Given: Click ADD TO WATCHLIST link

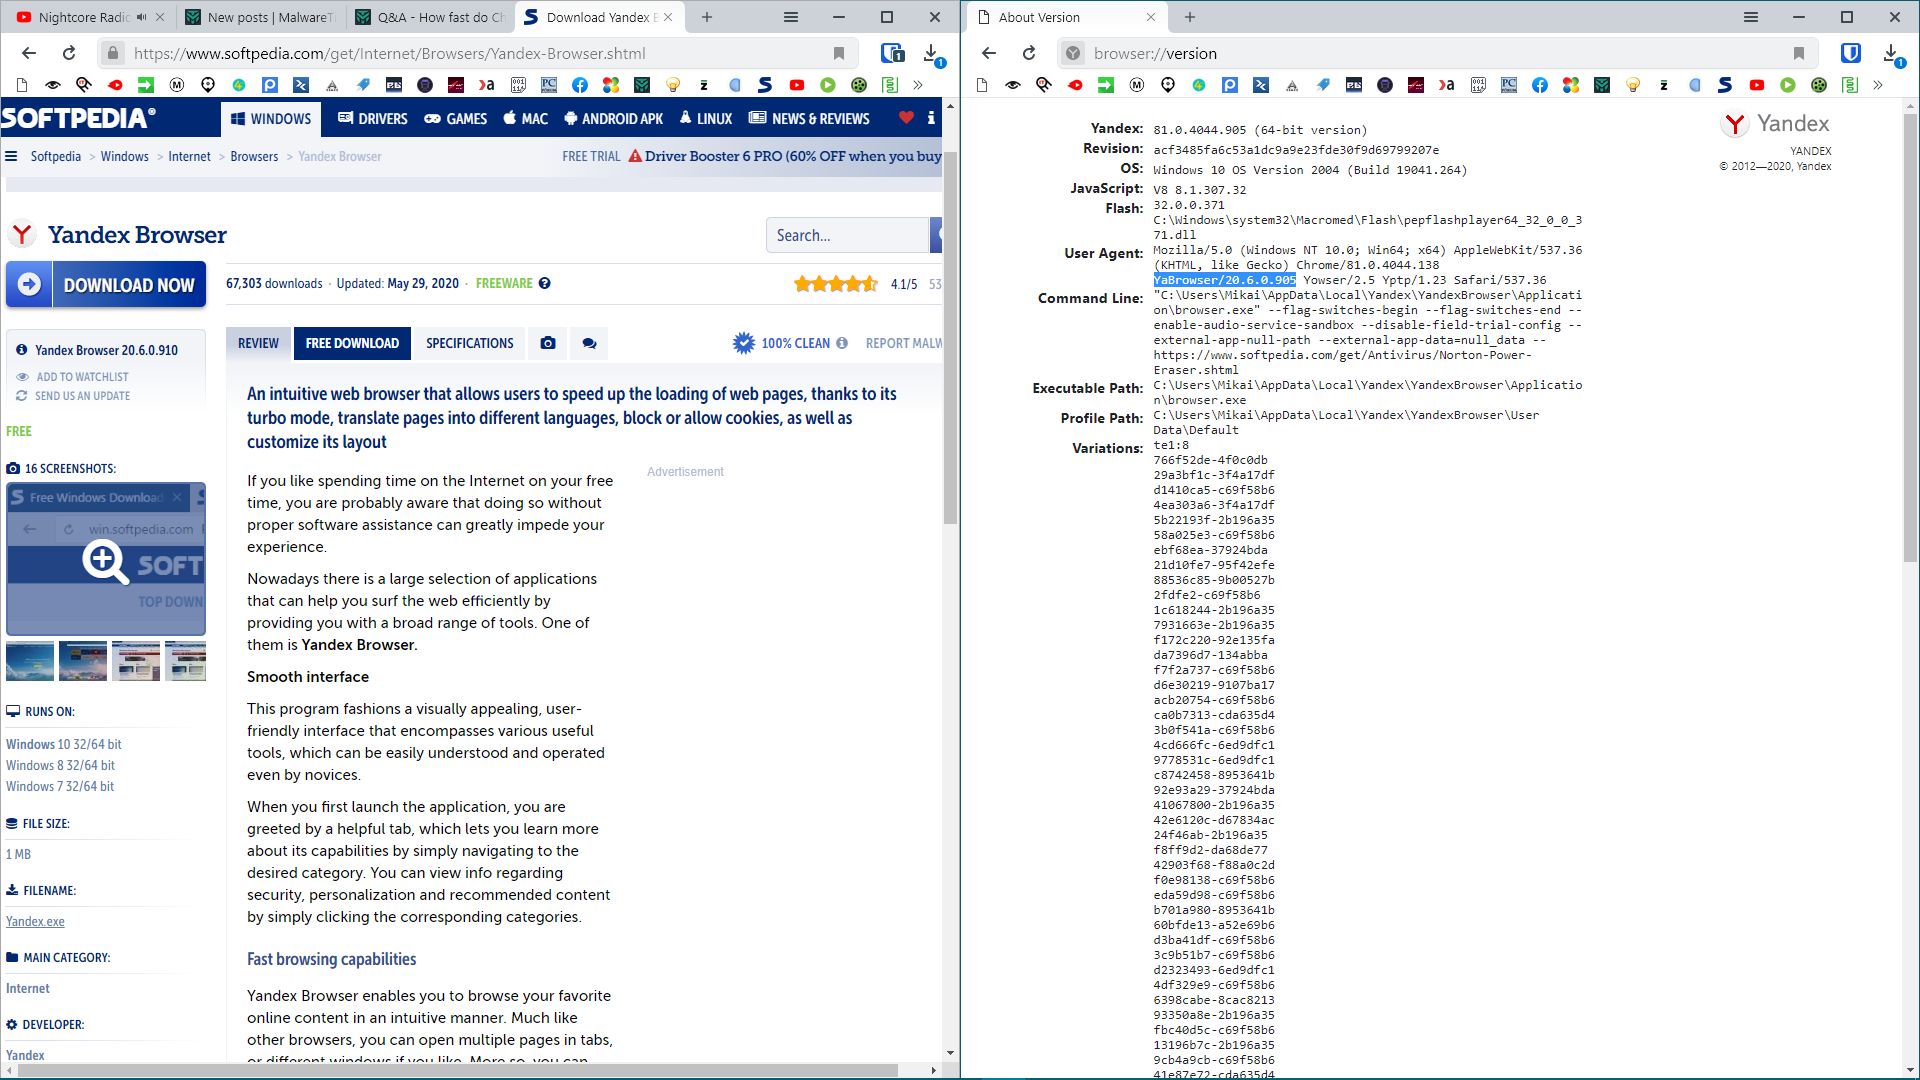Looking at the screenshot, I should coord(82,377).
